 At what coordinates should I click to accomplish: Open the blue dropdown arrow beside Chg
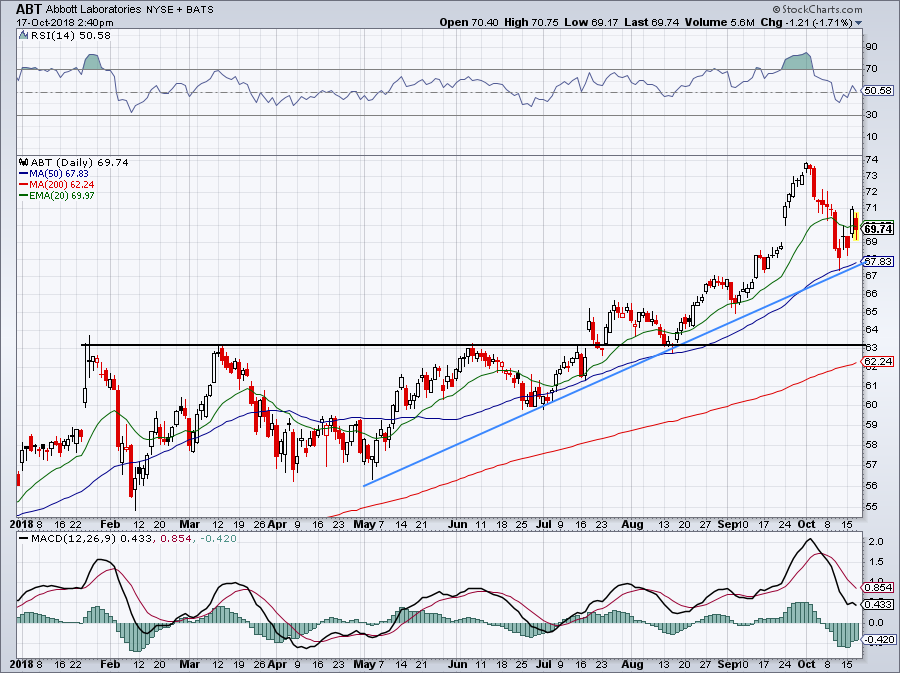859,23
